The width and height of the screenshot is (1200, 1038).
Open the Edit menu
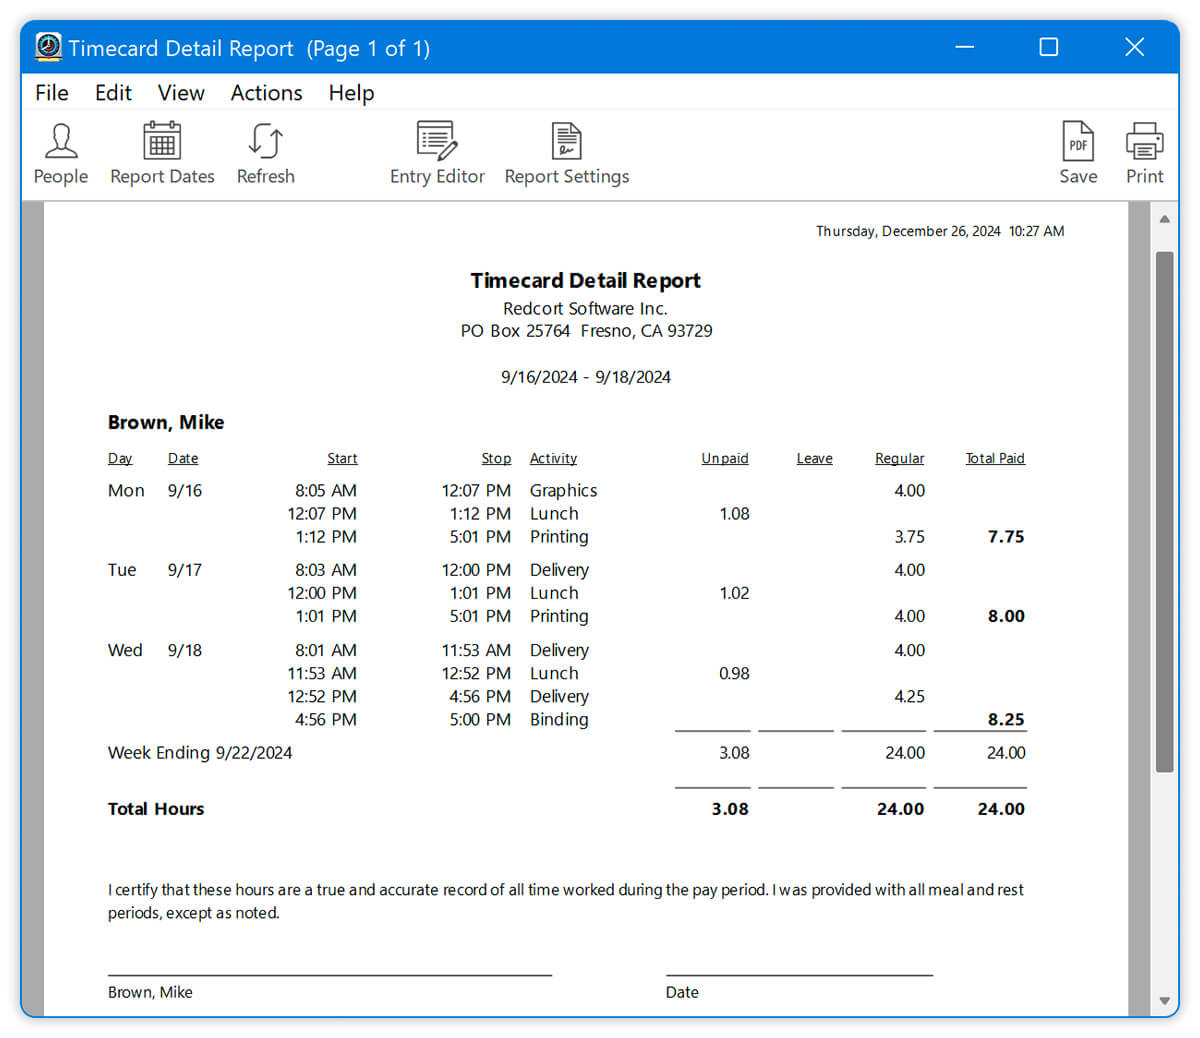pyautogui.click(x=113, y=92)
